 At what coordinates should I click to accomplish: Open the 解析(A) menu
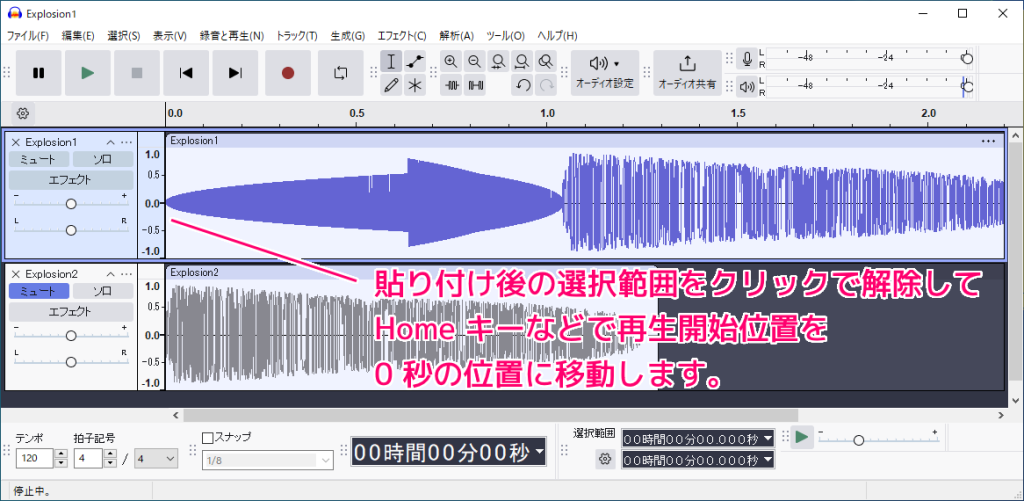click(x=456, y=36)
